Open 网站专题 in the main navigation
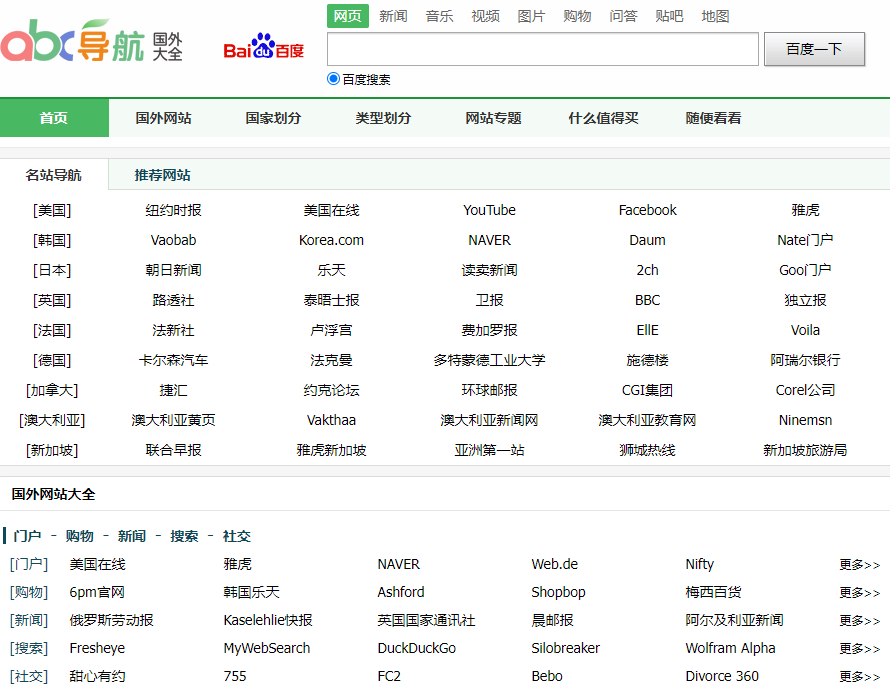This screenshot has width=890, height=699. click(x=493, y=118)
